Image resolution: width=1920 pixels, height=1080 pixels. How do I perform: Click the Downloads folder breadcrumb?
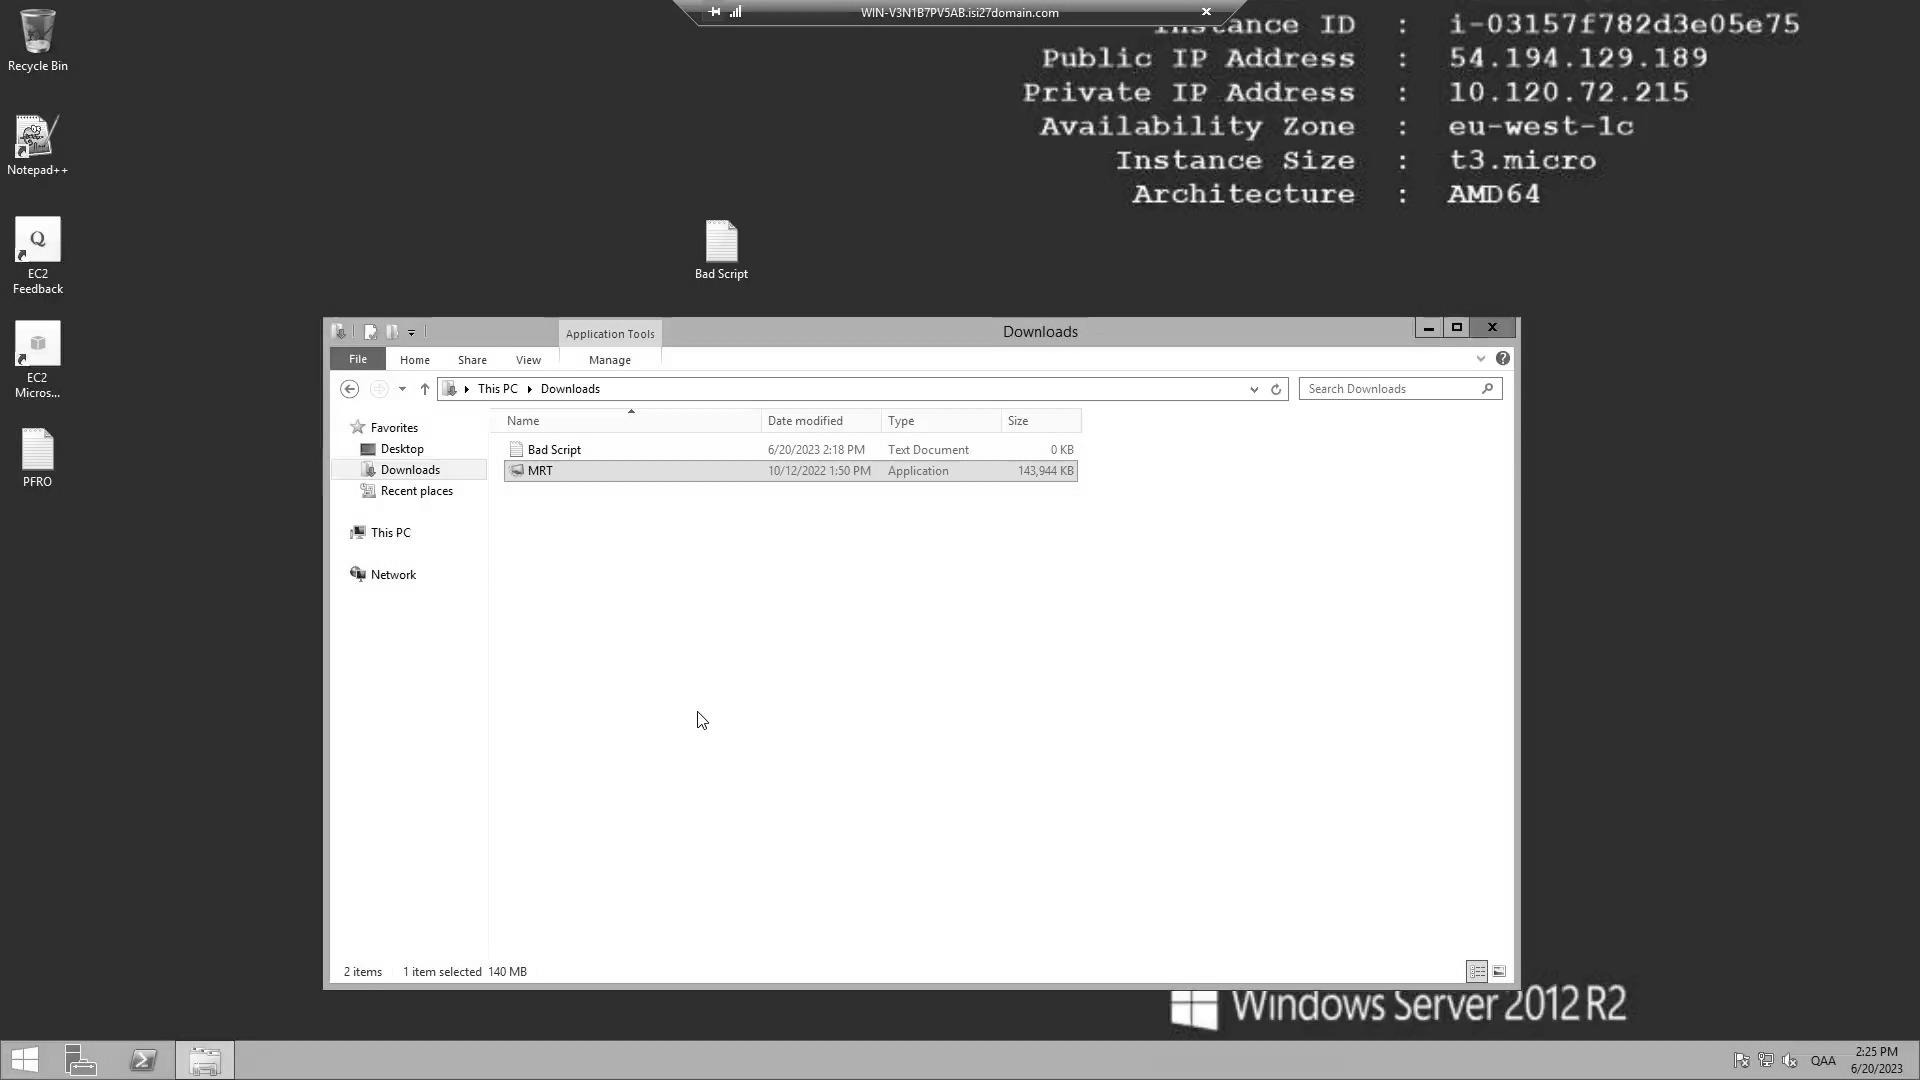pos(570,388)
